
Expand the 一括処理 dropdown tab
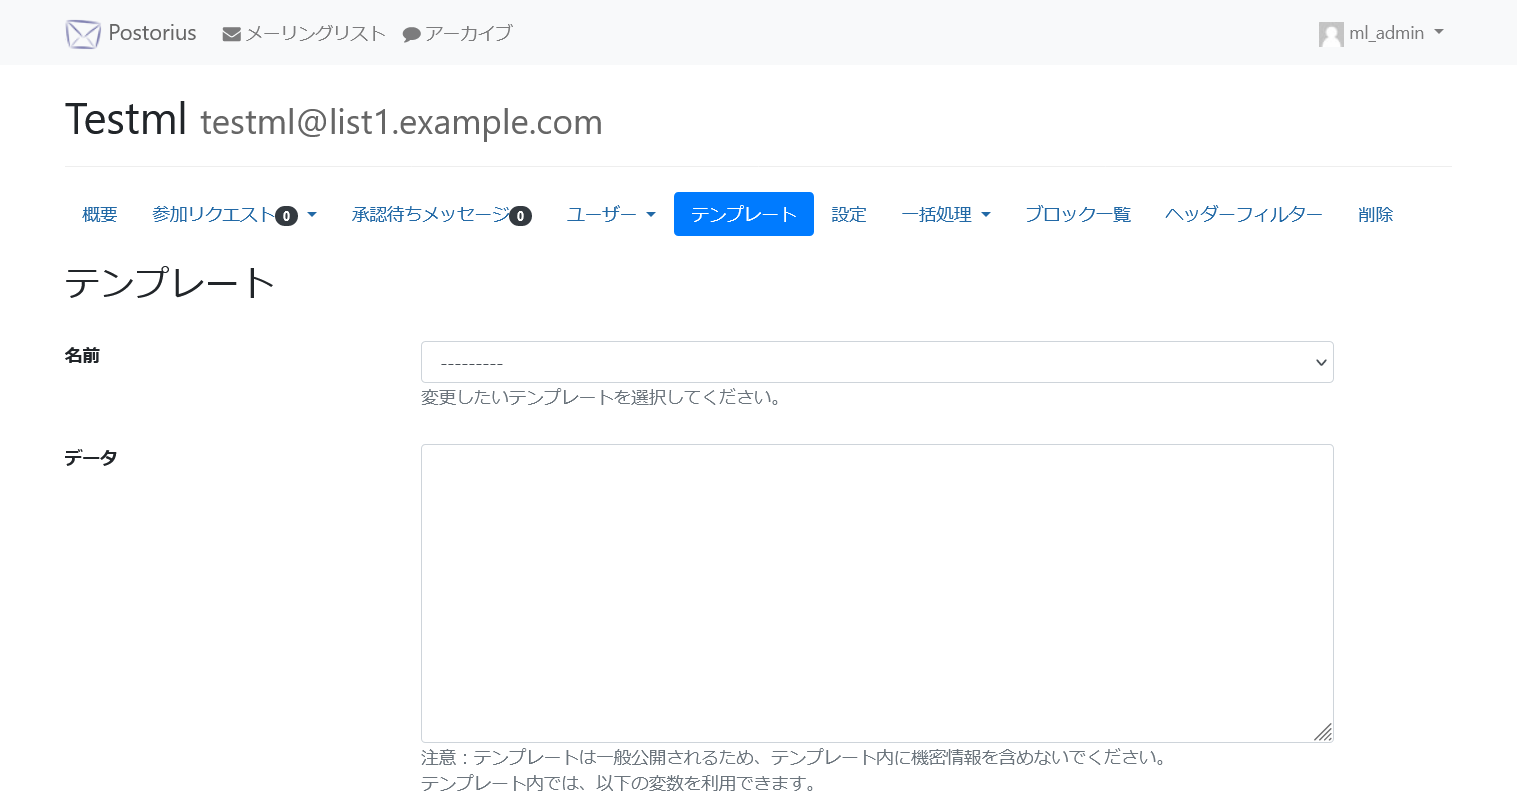click(x=946, y=214)
